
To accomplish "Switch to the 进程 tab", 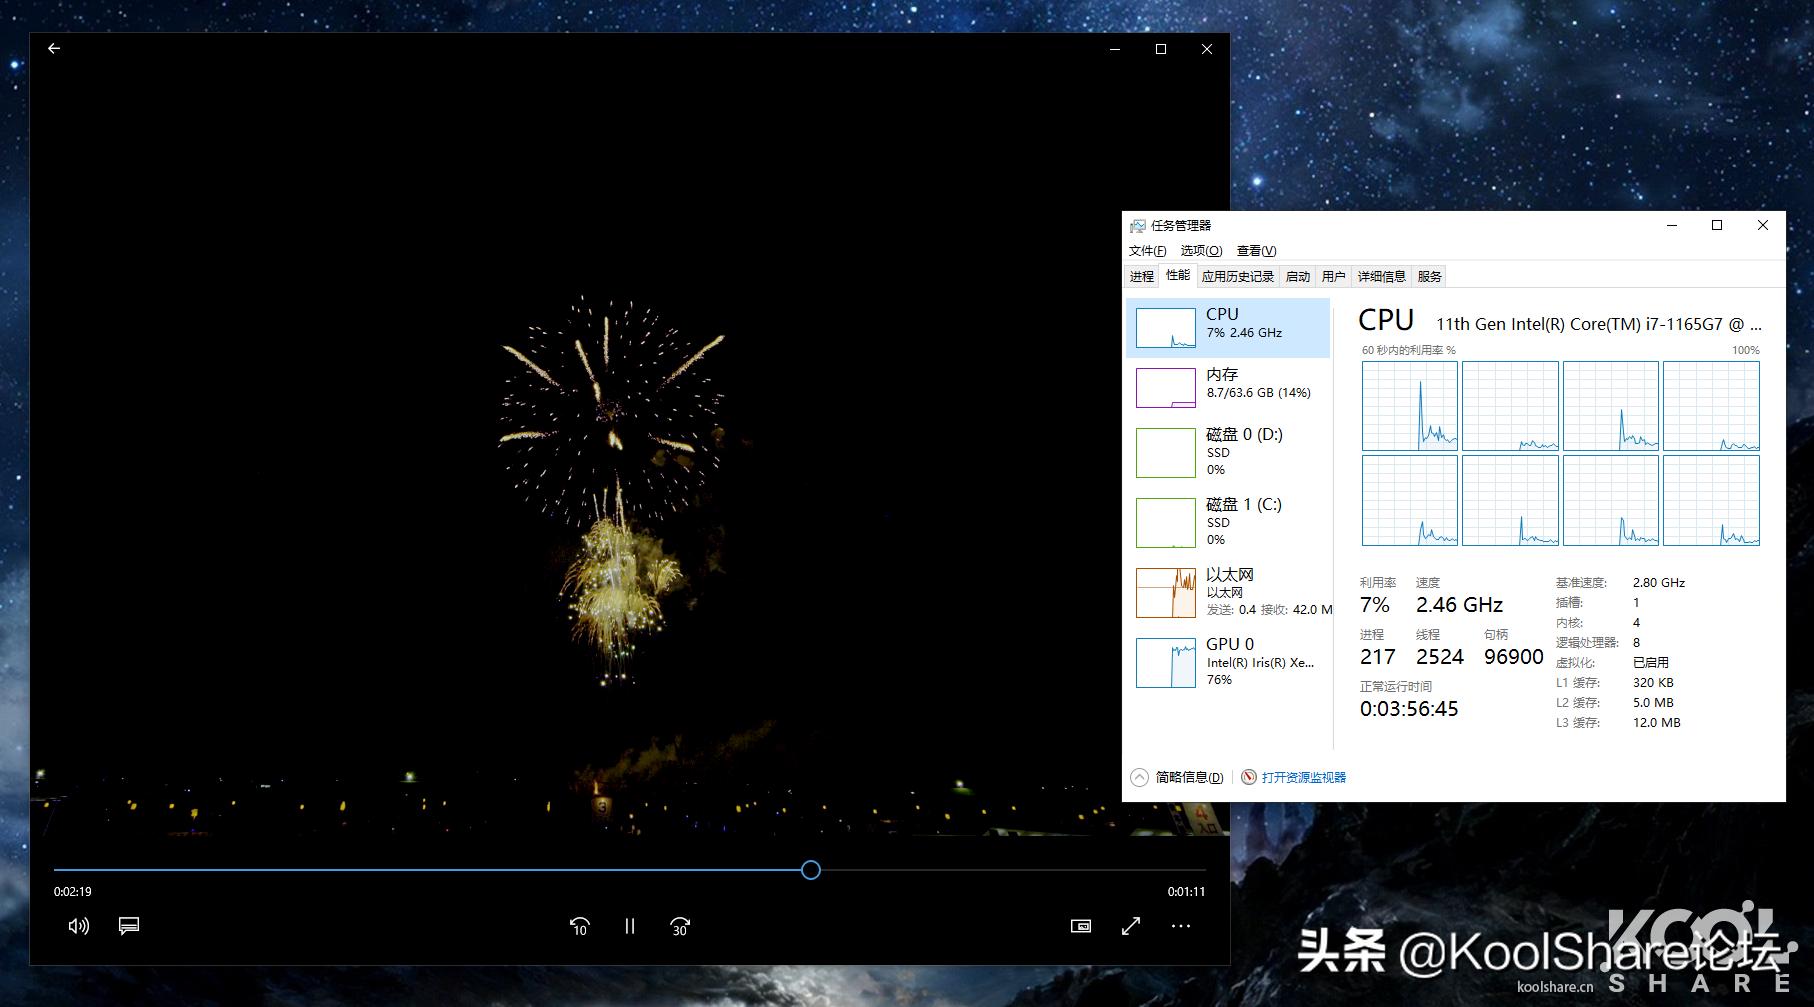I will pos(1142,277).
